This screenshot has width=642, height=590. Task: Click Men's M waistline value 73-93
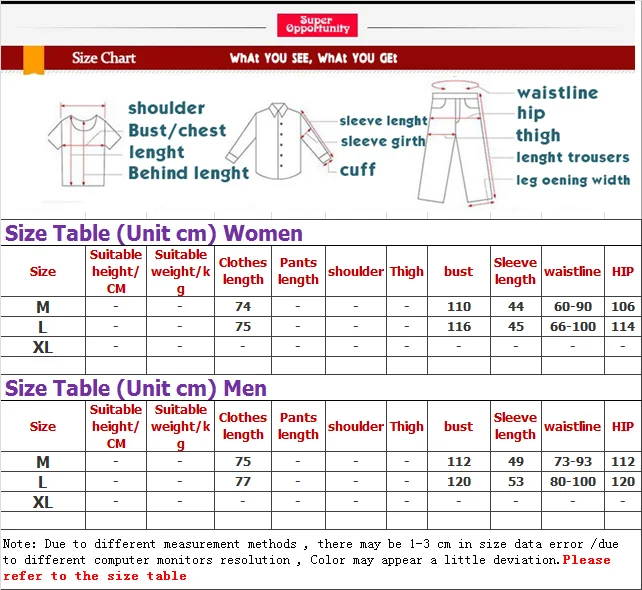click(573, 462)
